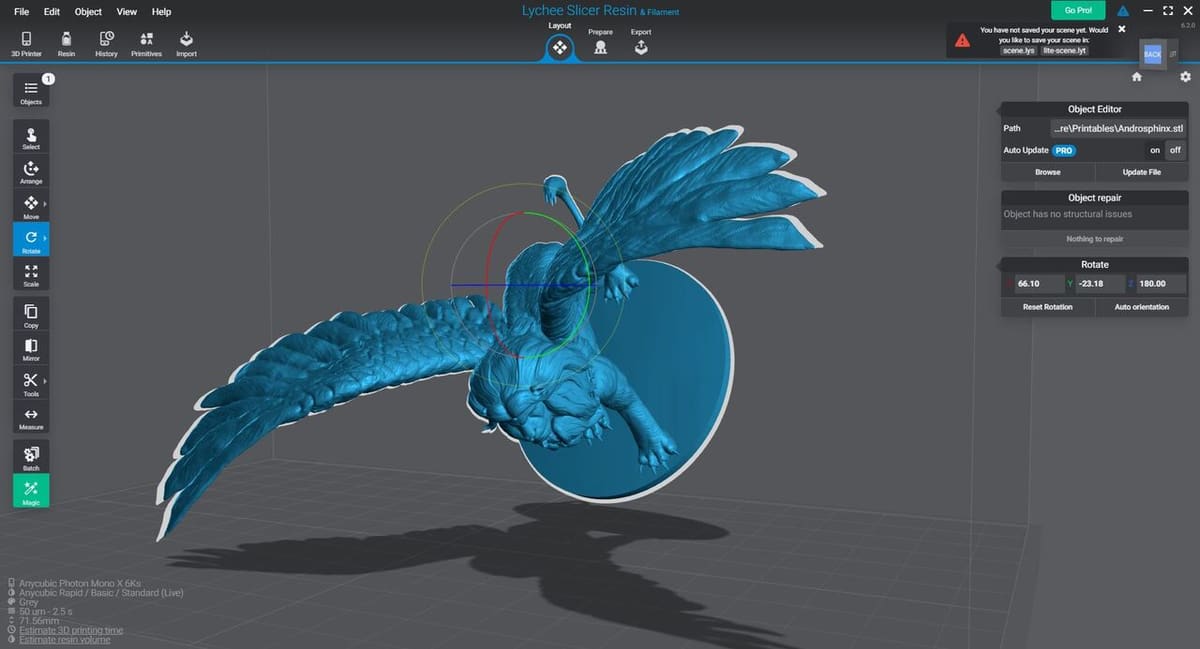Open the Tools scissors menu
This screenshot has height=649, width=1200.
(x=31, y=384)
